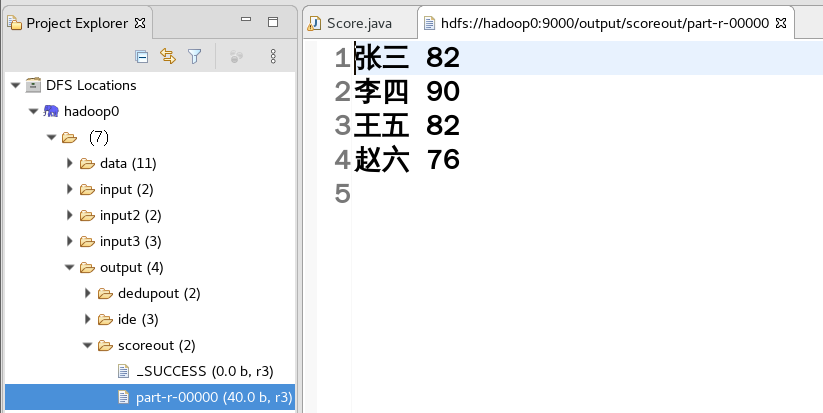
Task: Select input2 (2) label
Action: (131, 216)
